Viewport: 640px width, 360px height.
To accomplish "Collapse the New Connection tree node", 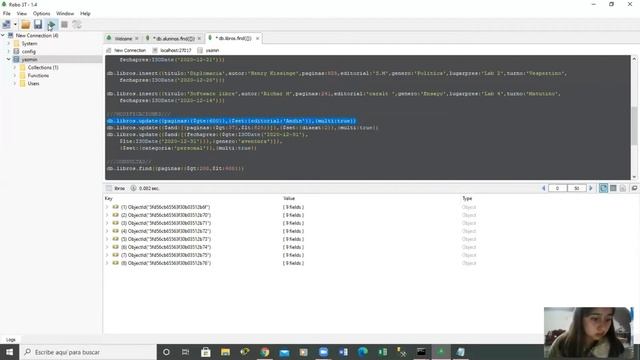I will pos(3,36).
